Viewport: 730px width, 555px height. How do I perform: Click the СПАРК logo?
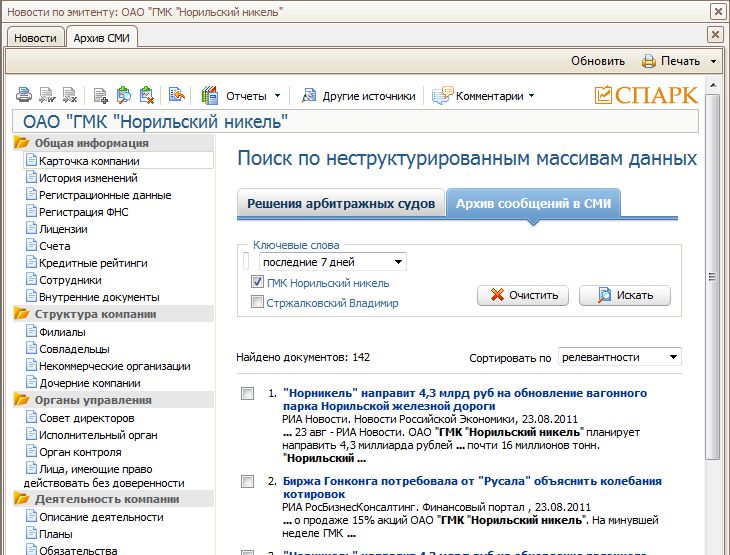click(x=645, y=95)
